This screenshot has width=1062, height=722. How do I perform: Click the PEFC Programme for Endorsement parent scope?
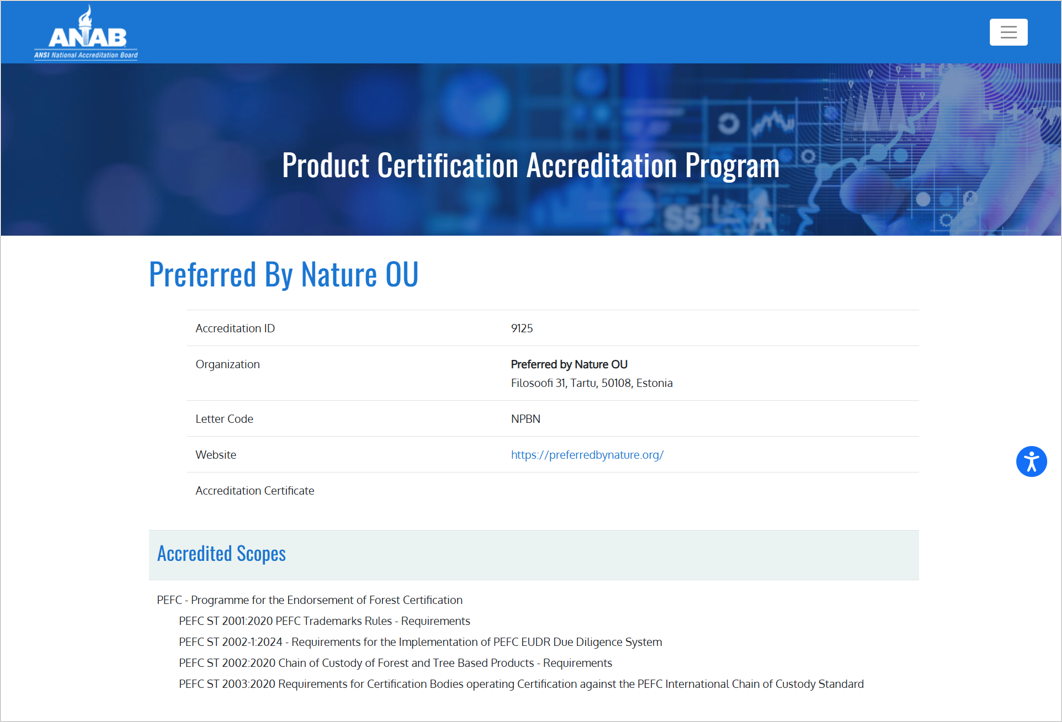click(x=309, y=600)
